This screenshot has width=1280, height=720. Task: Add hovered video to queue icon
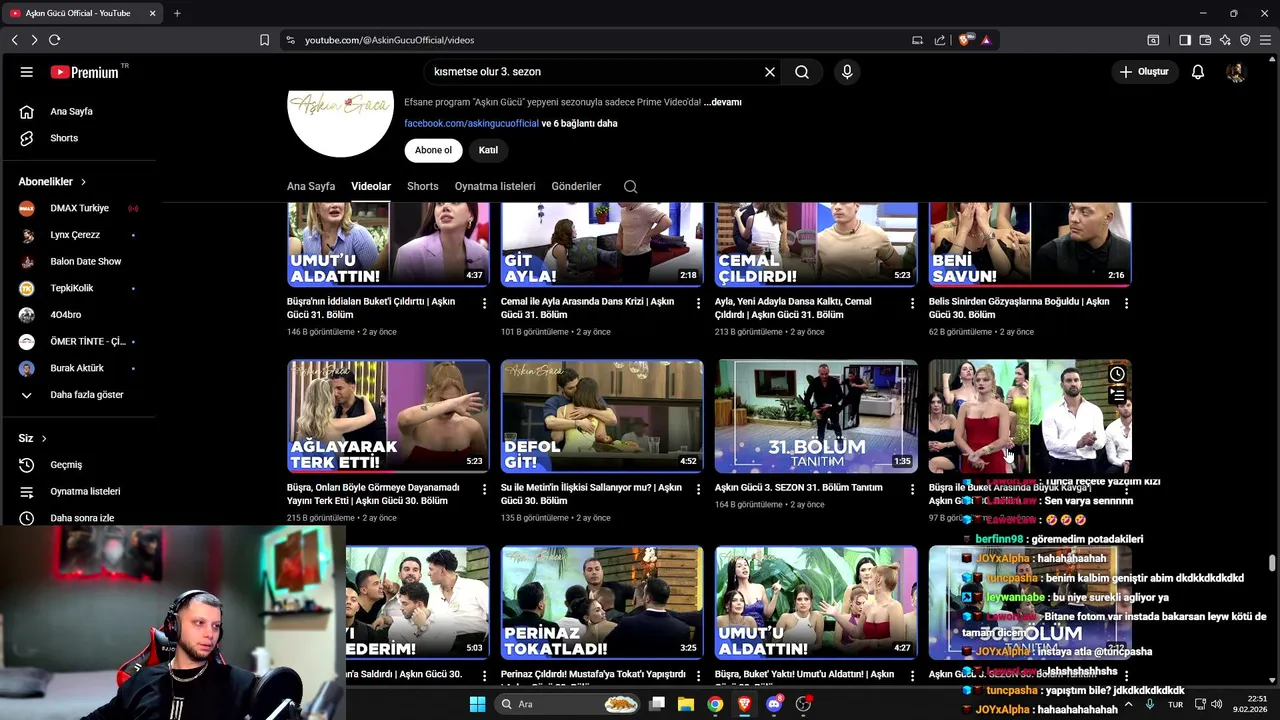tap(1117, 396)
